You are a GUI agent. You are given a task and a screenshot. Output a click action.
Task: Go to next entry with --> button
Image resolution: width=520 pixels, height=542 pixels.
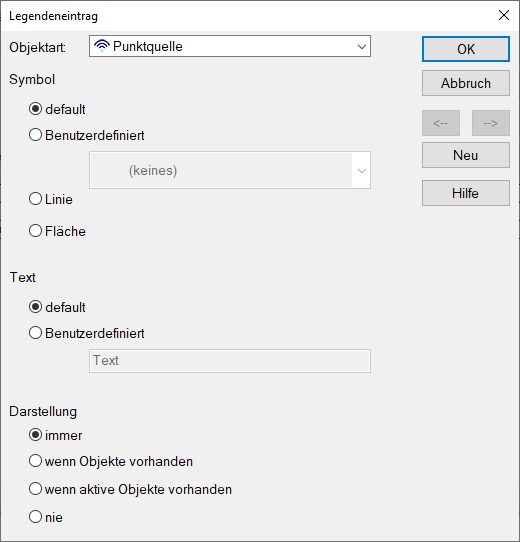coord(491,123)
